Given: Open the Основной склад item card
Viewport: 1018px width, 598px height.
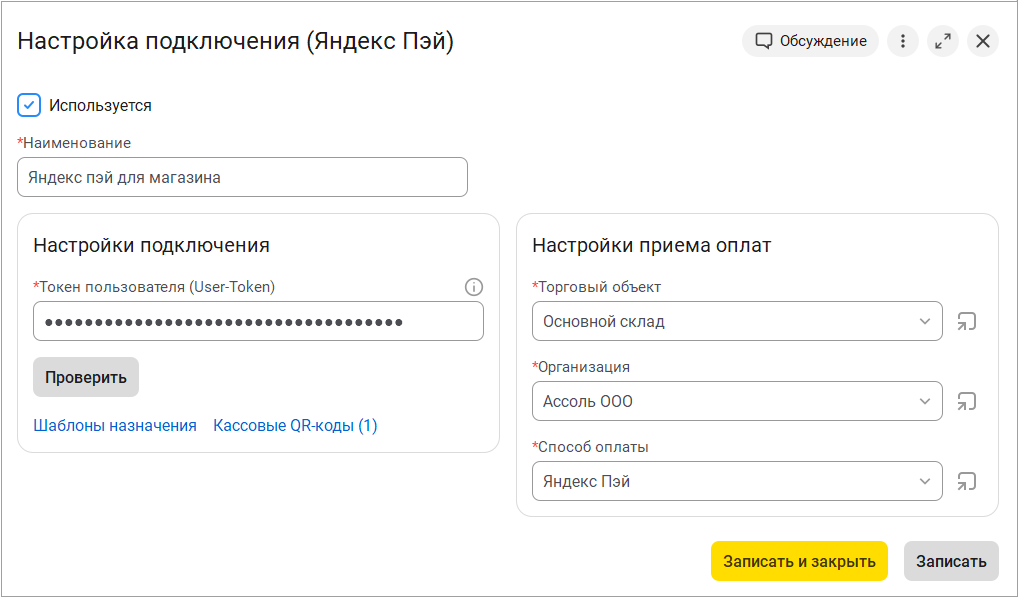Looking at the screenshot, I should pos(967,321).
